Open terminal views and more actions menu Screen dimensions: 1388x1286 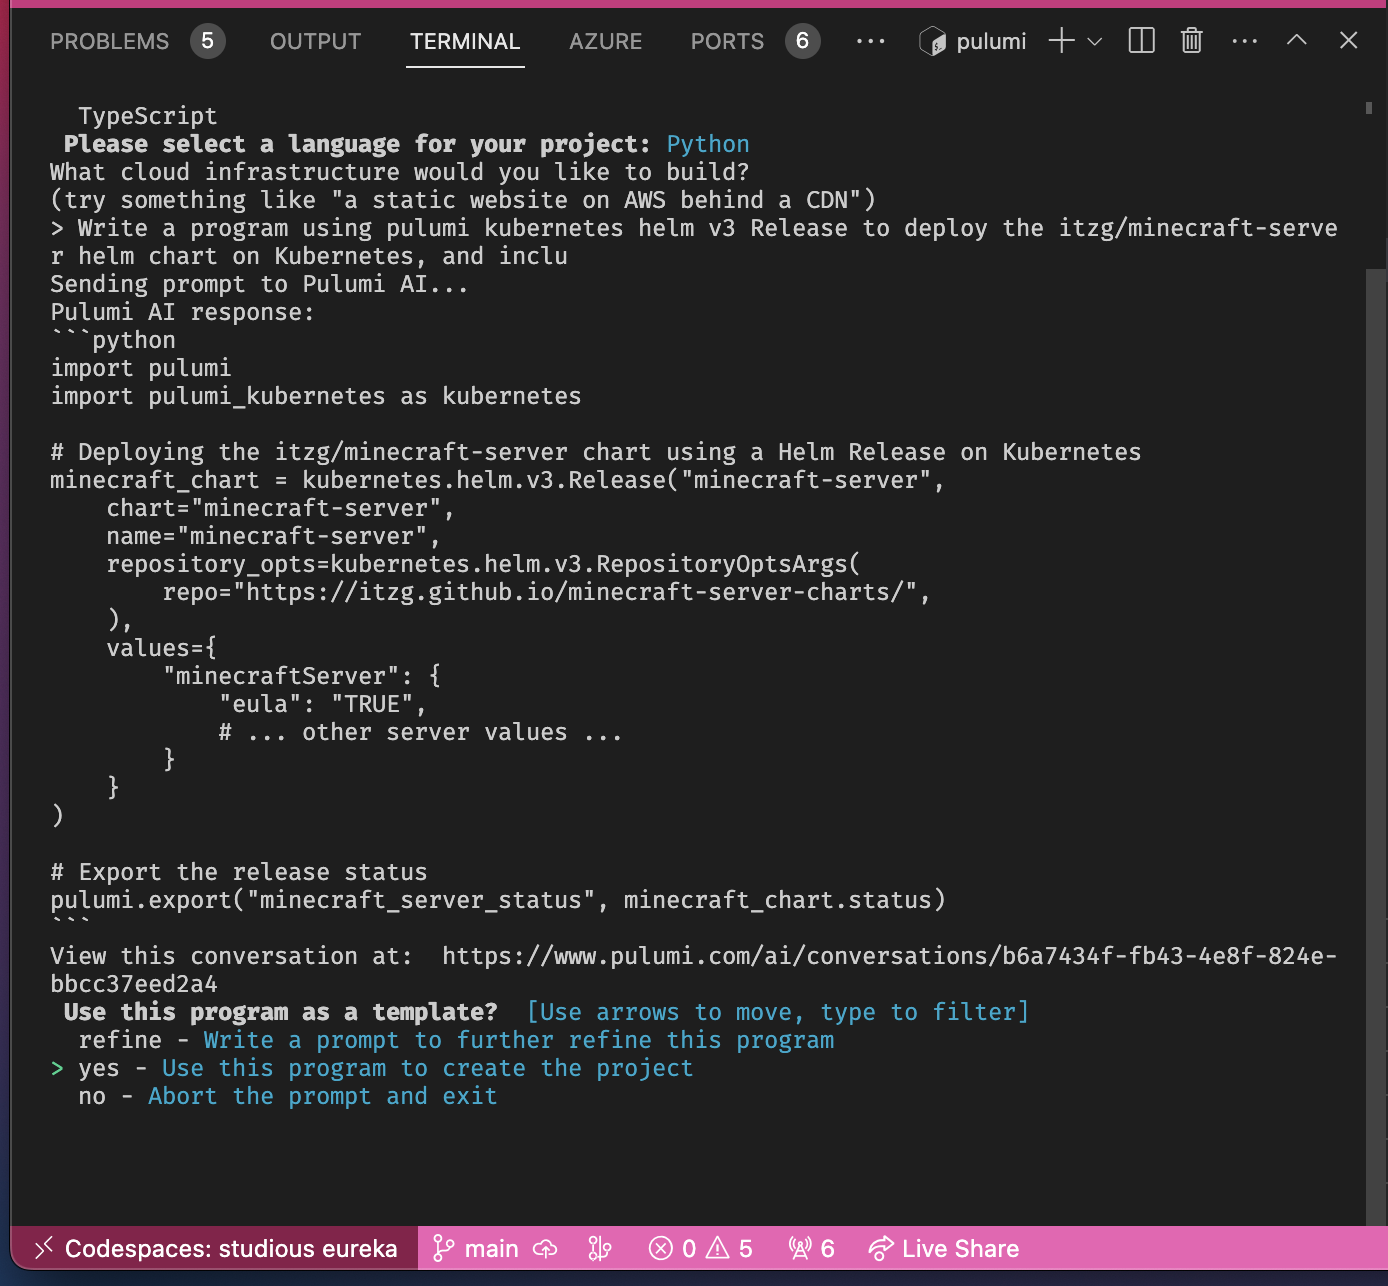pyautogui.click(x=1244, y=41)
